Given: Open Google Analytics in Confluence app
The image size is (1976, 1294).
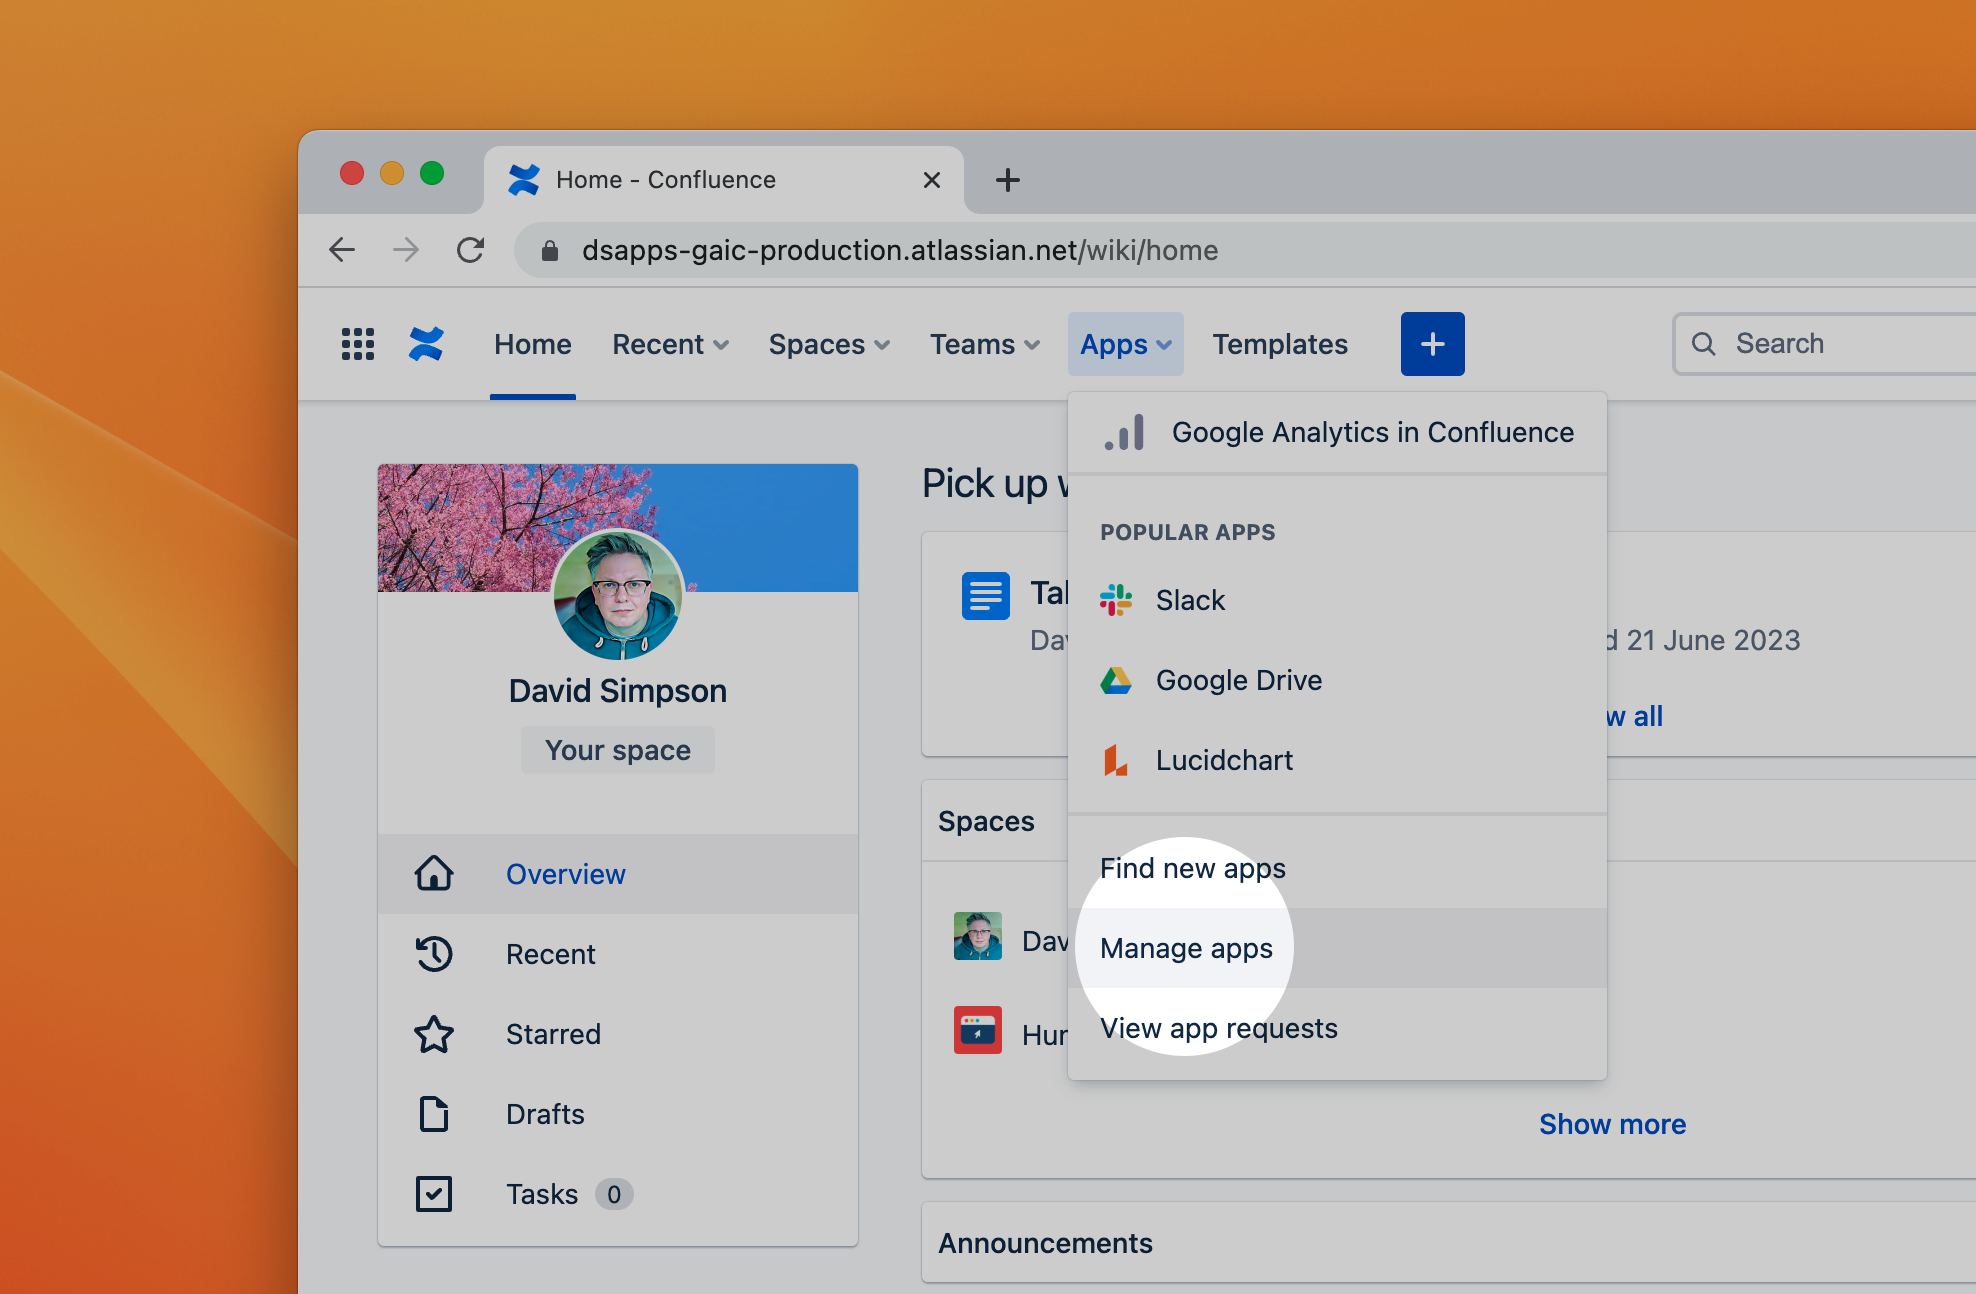Looking at the screenshot, I should (x=1371, y=432).
